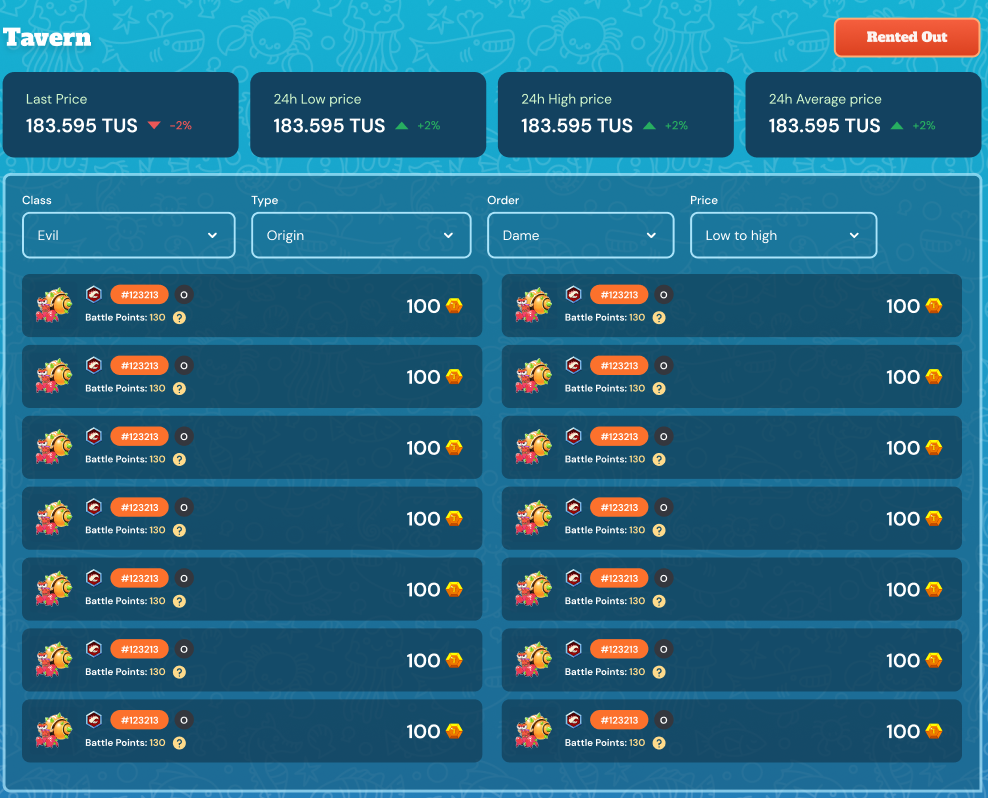Screen dimensions: 988x798
Task: Open the Order dropdown showing Dame
Action: [580, 235]
